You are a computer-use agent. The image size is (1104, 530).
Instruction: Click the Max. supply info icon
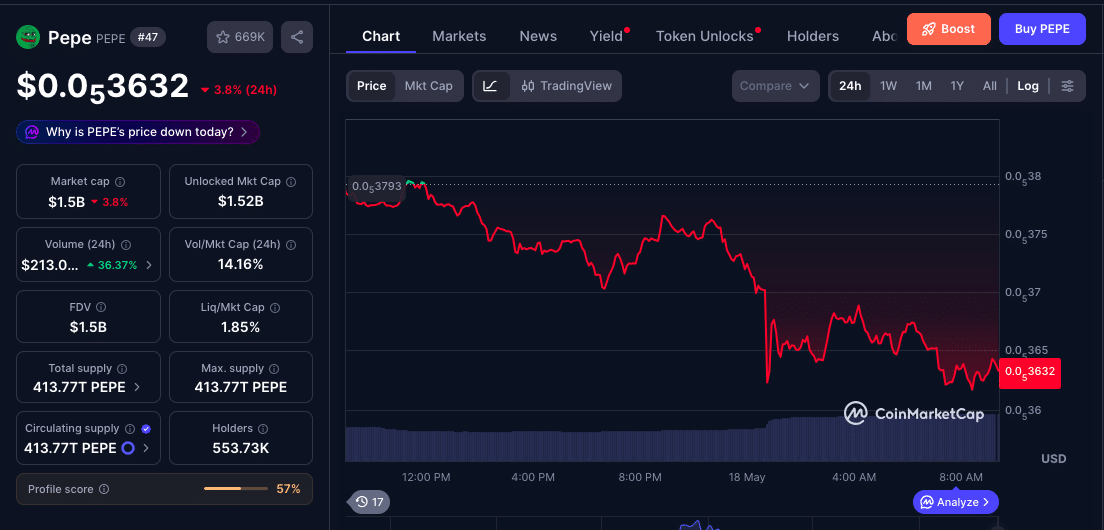[x=275, y=369]
